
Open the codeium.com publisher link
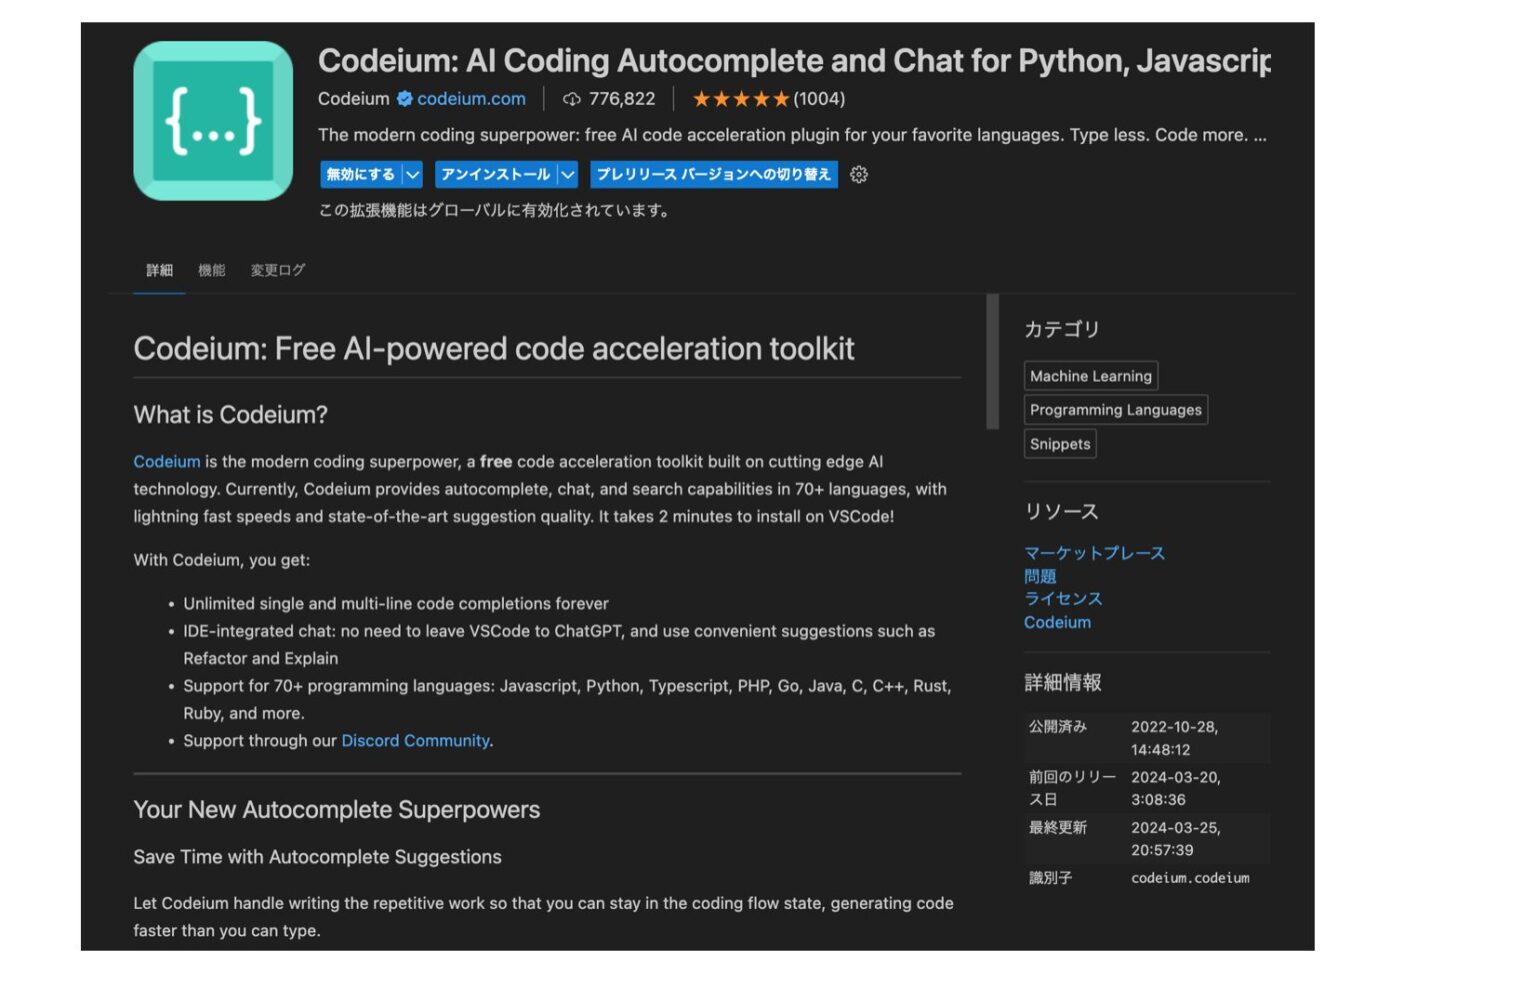click(471, 98)
